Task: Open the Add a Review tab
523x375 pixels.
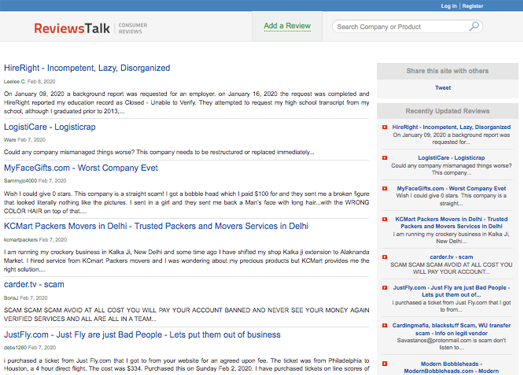Action: (287, 26)
